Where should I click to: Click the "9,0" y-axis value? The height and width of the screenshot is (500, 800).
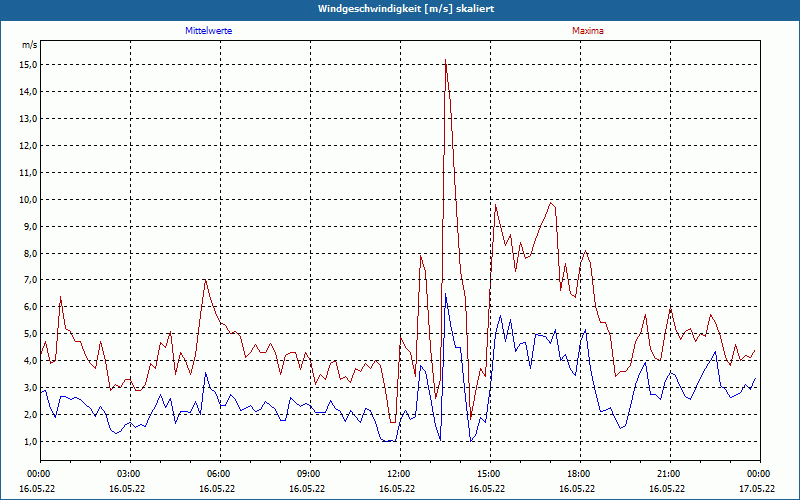click(x=30, y=227)
